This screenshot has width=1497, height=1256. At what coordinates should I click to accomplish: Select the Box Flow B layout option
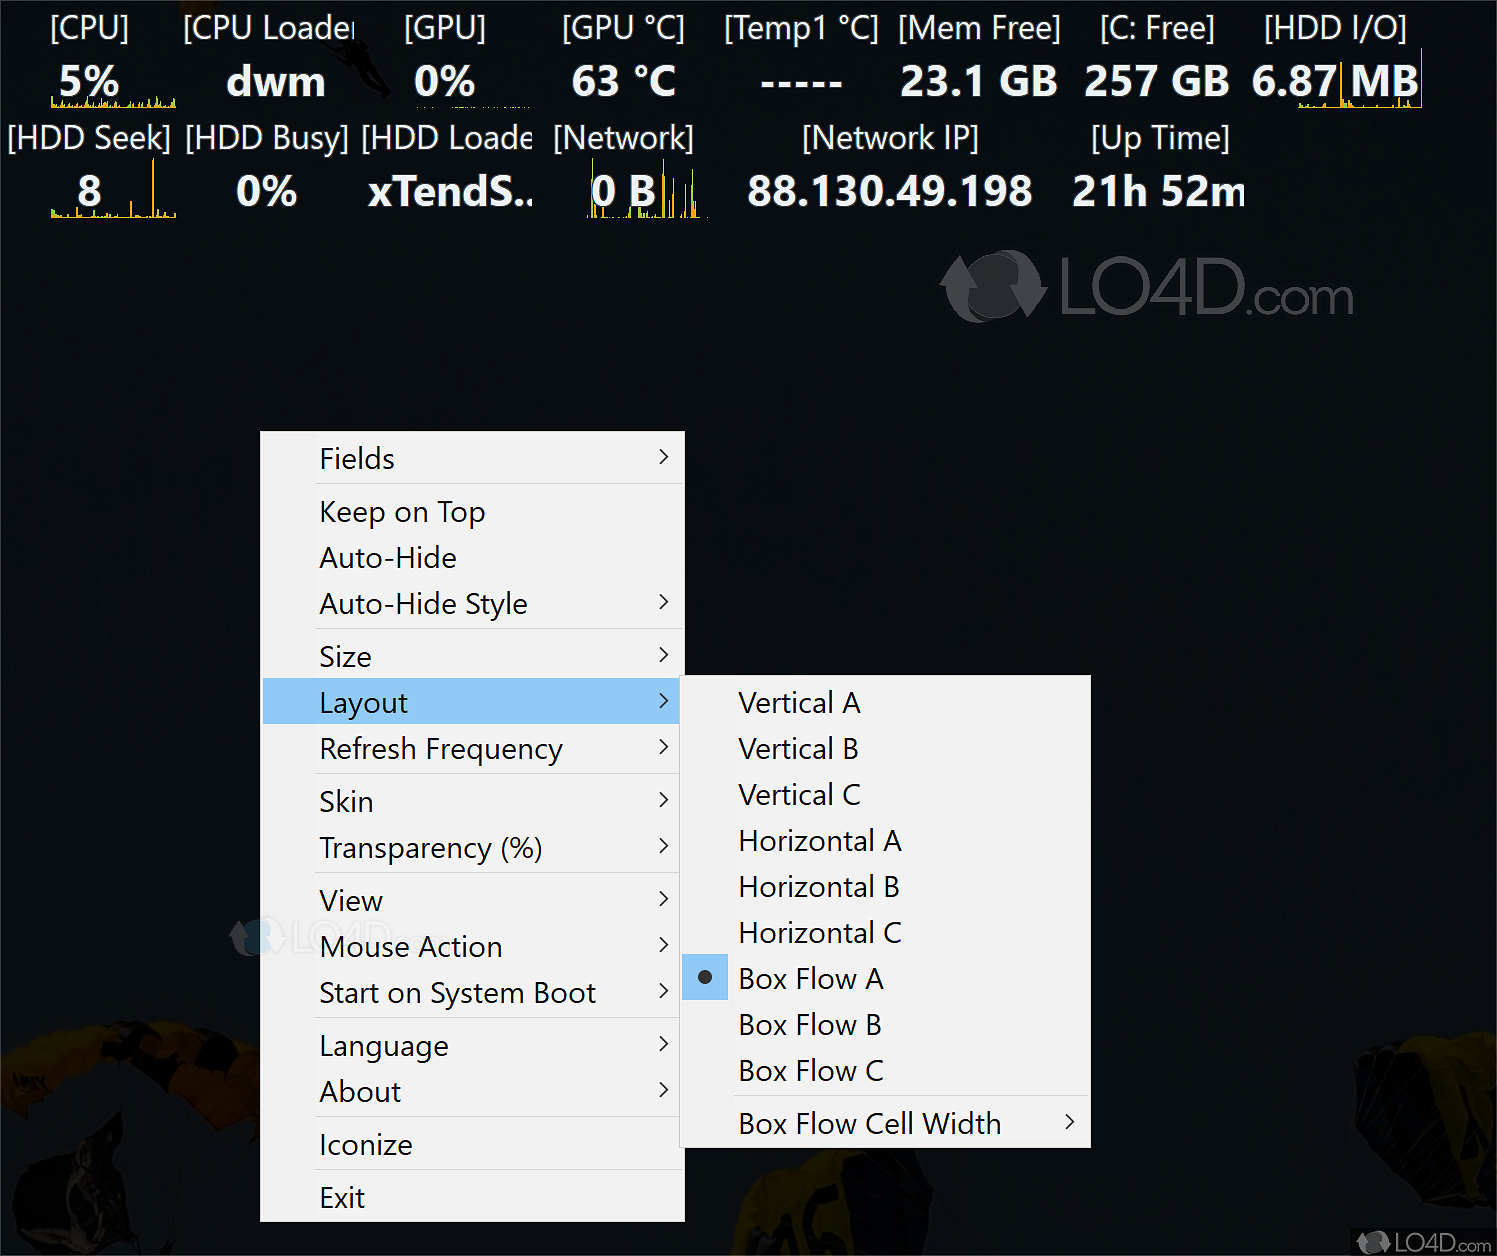pyautogui.click(x=809, y=1024)
